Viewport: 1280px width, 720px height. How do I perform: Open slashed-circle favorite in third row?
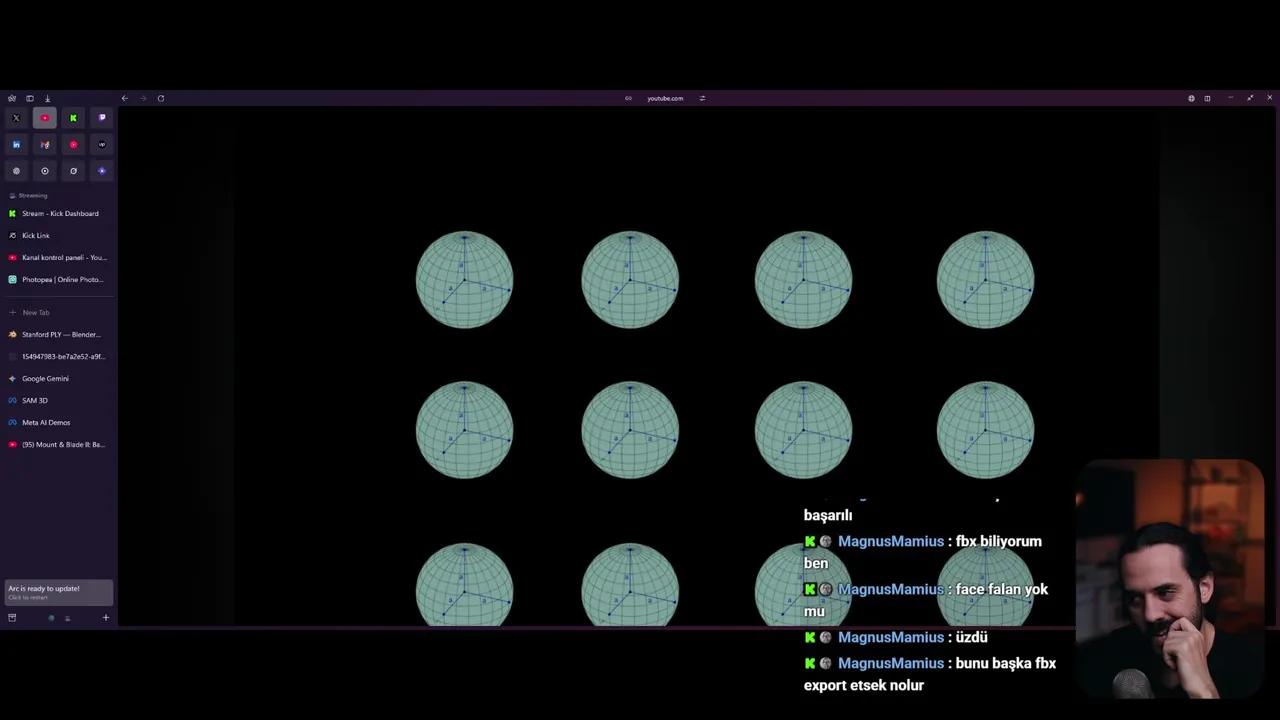pyautogui.click(x=73, y=171)
